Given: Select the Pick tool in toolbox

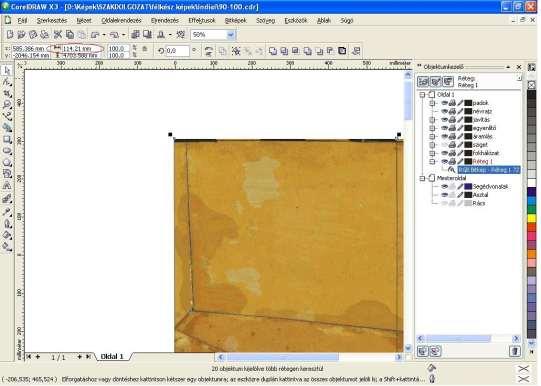Looking at the screenshot, I should click(7, 70).
